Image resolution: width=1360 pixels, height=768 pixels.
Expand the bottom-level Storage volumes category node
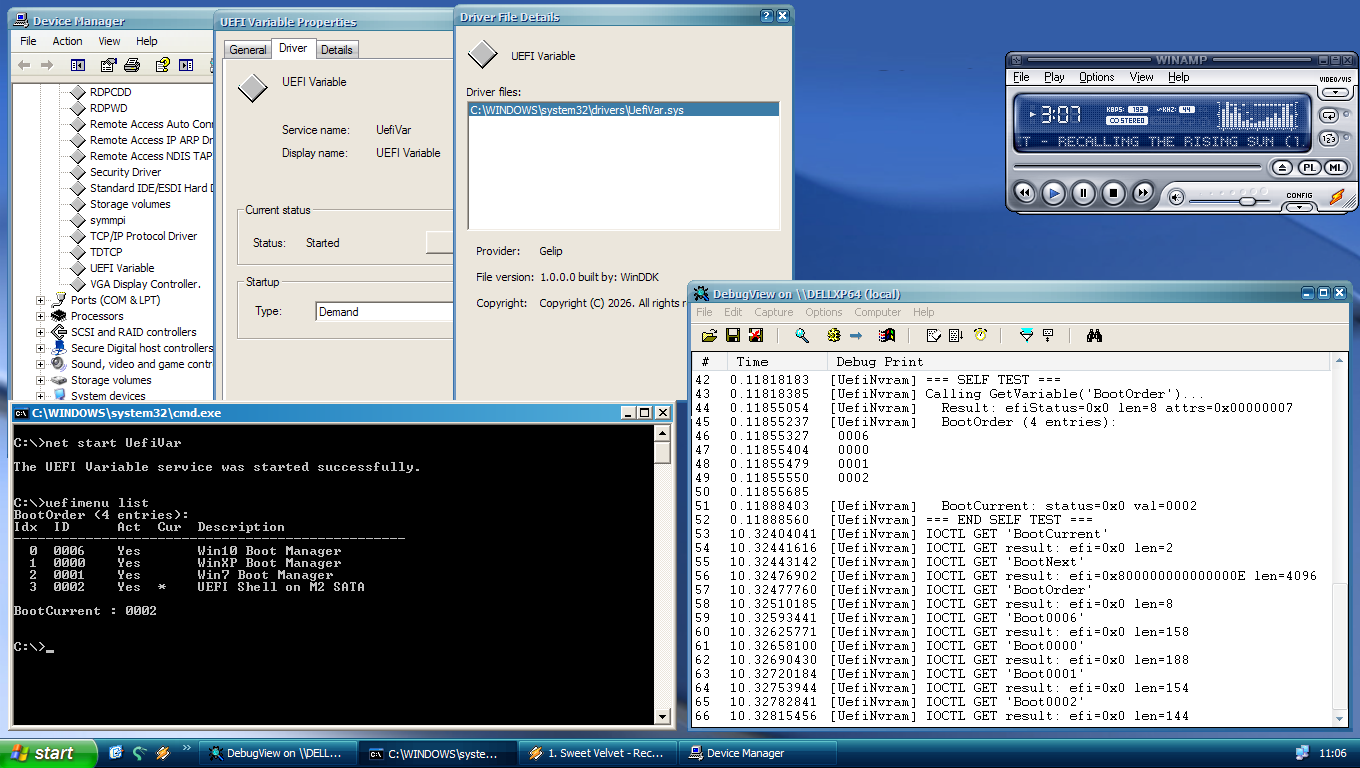[x=41, y=380]
